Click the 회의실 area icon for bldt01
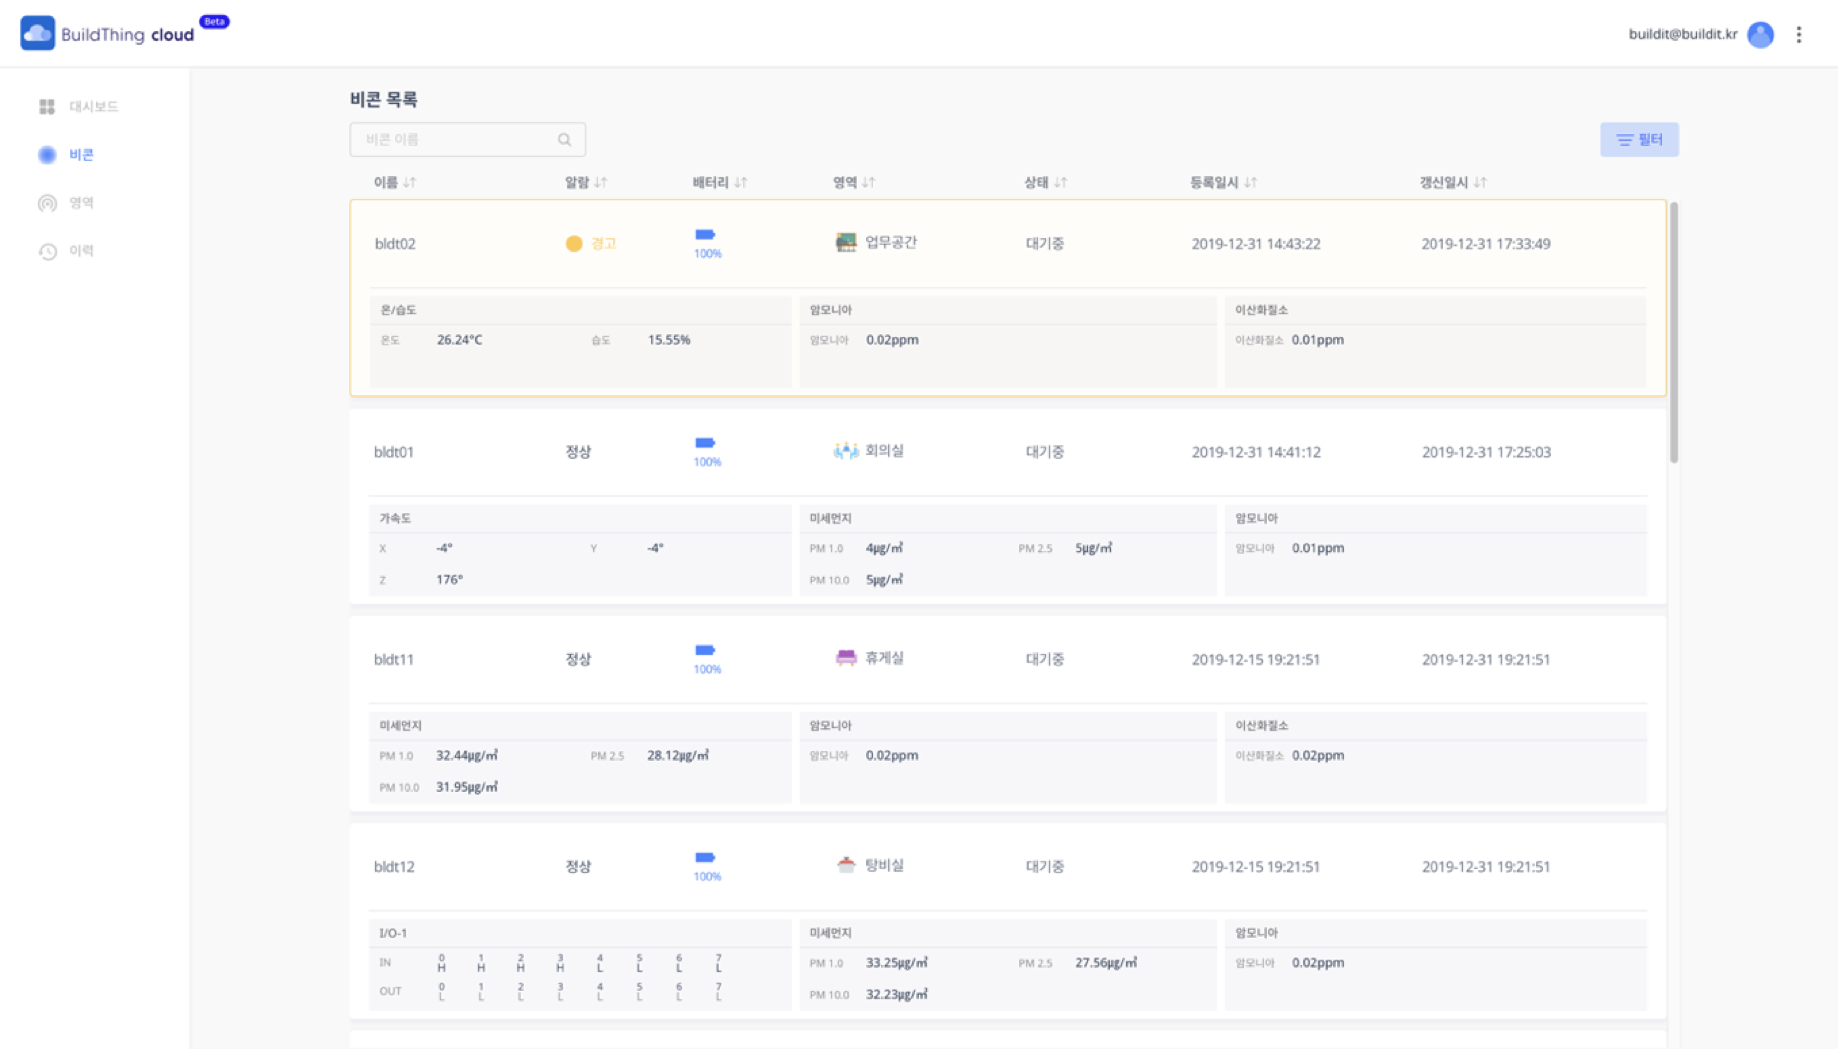The image size is (1838, 1049). (x=846, y=451)
